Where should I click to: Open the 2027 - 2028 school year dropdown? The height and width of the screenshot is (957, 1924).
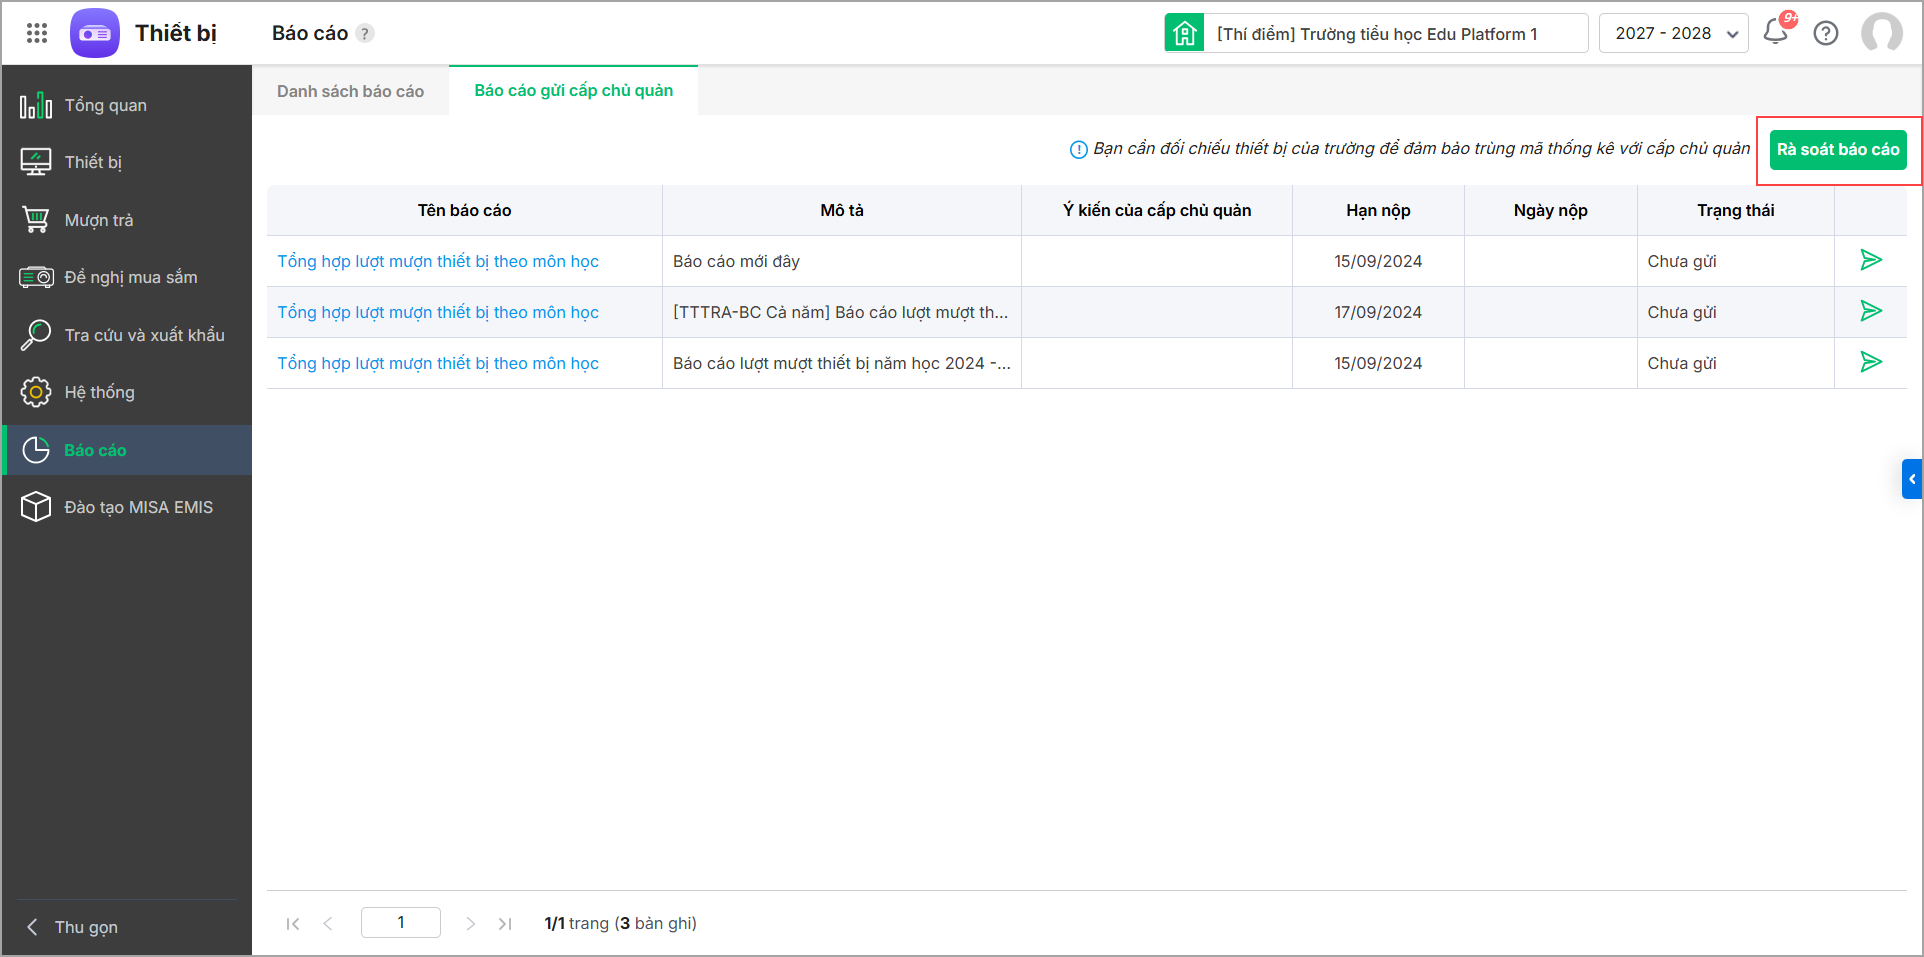(x=1673, y=33)
